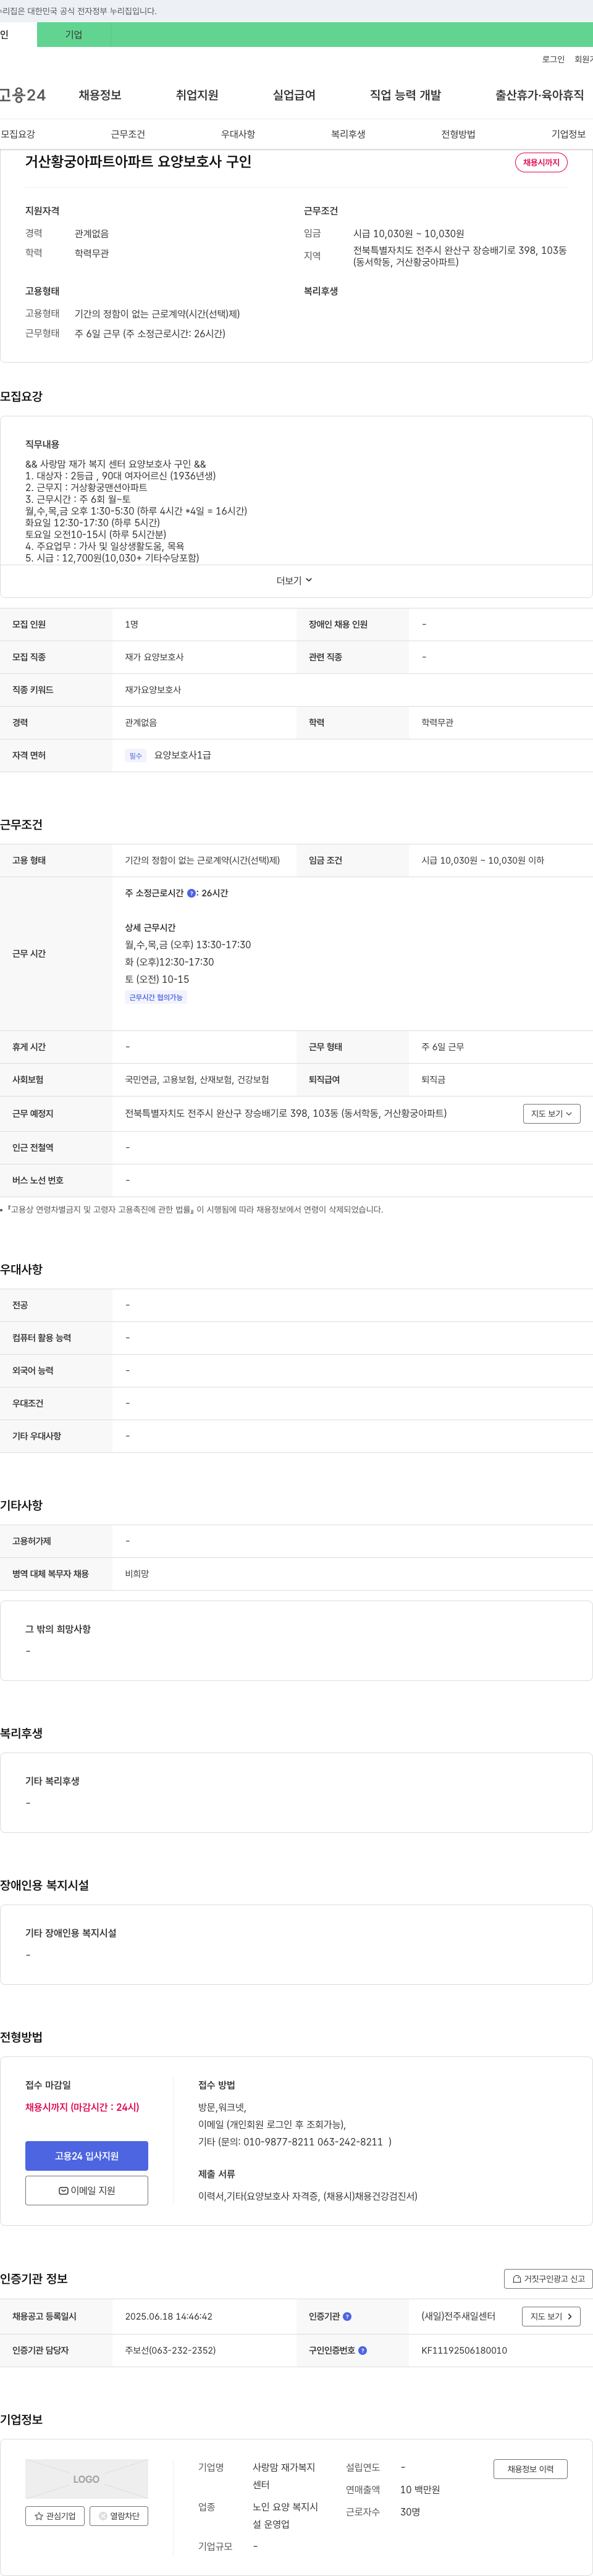Select the registration date 2025.06.18 14:46:42
The height and width of the screenshot is (2576, 593).
click(168, 2316)
